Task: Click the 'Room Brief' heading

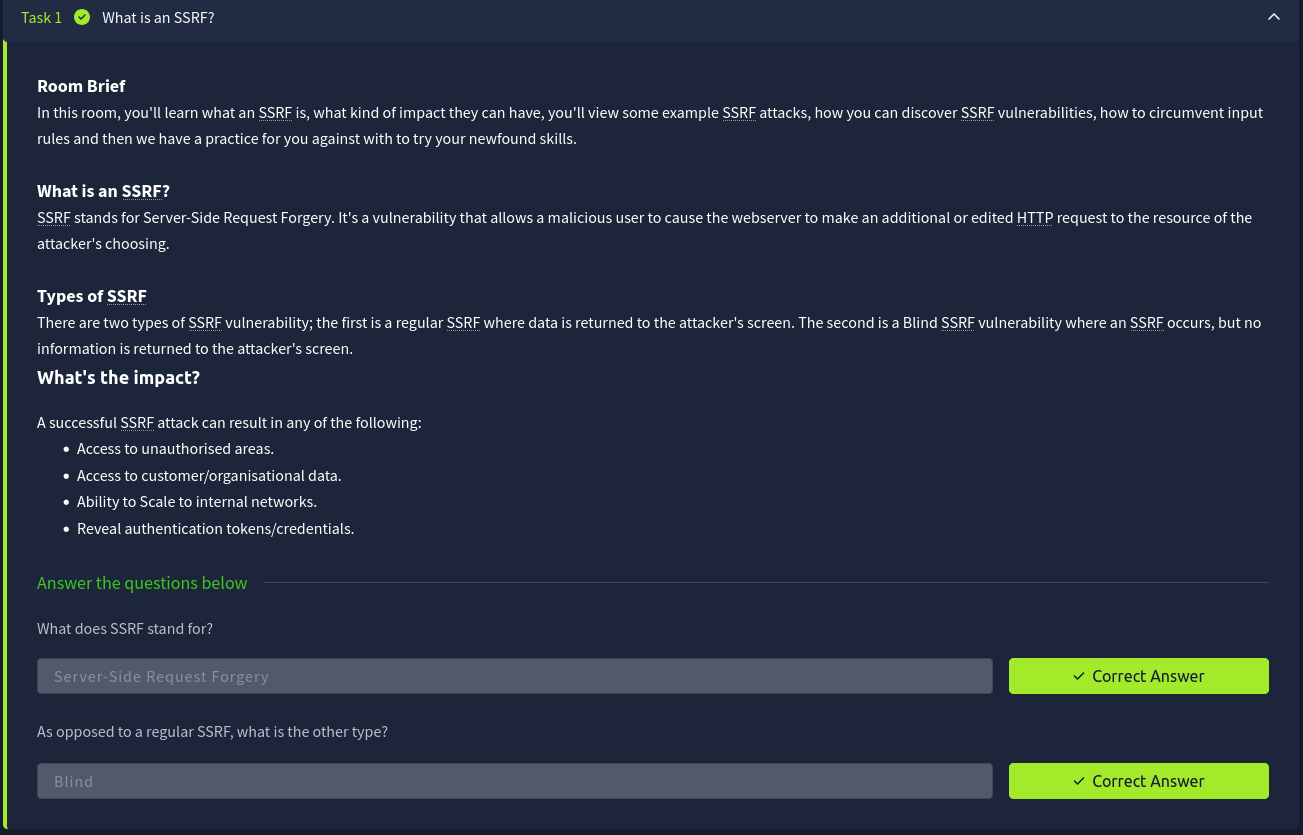Action: 81,86
